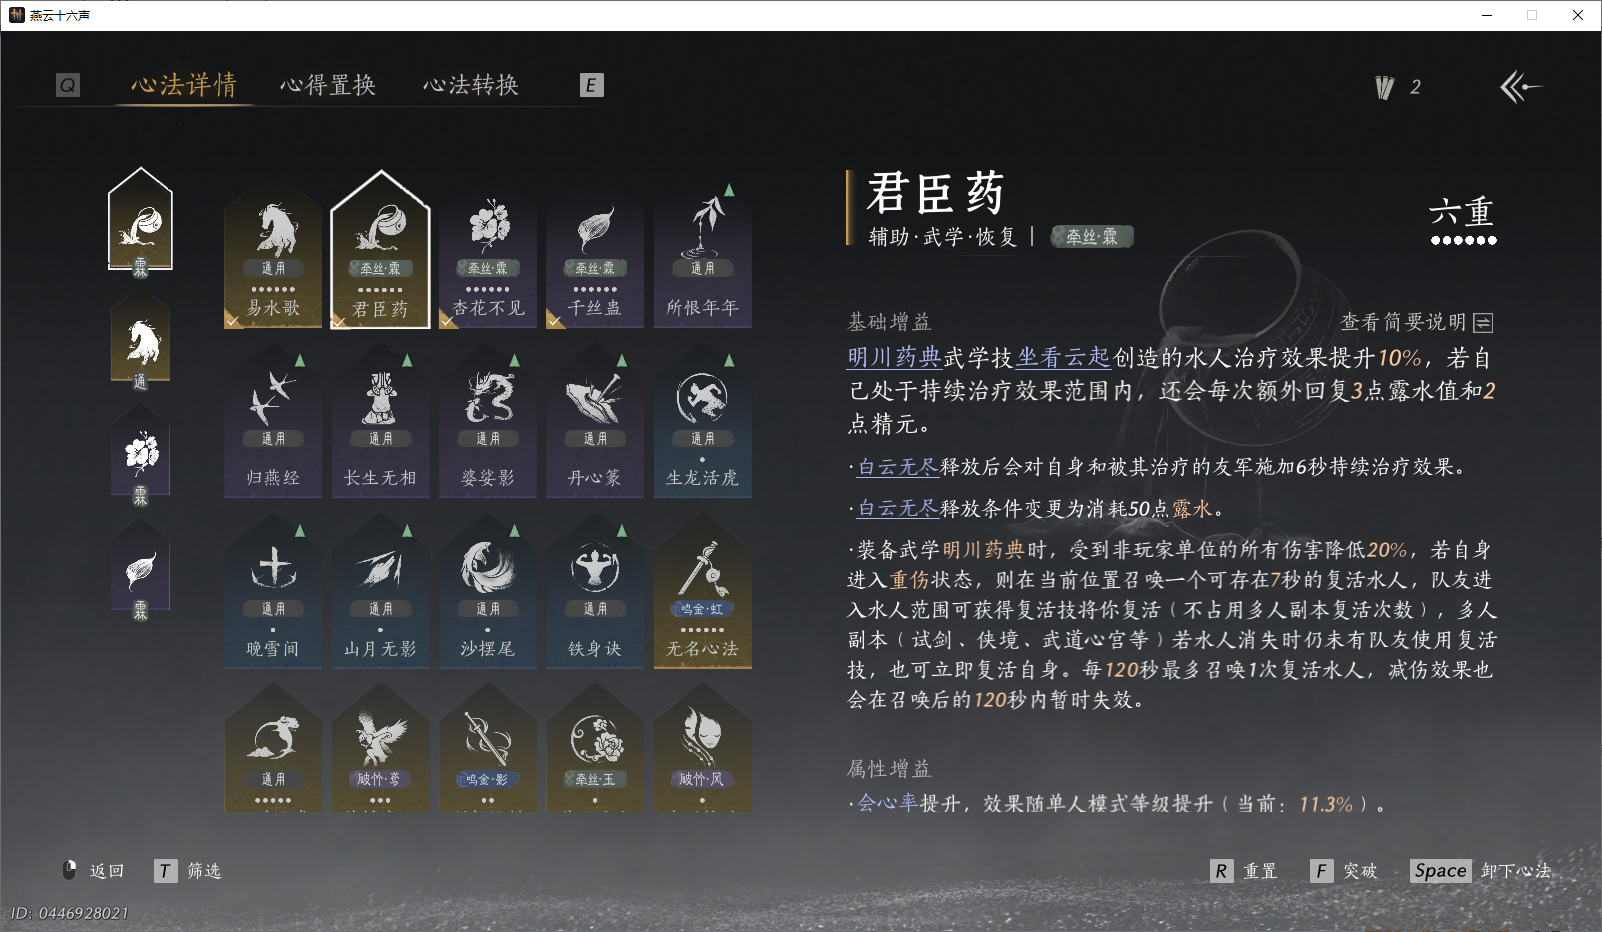This screenshot has width=1602, height=932.
Task: Select the 婆娑影 dragon card
Action: point(488,422)
